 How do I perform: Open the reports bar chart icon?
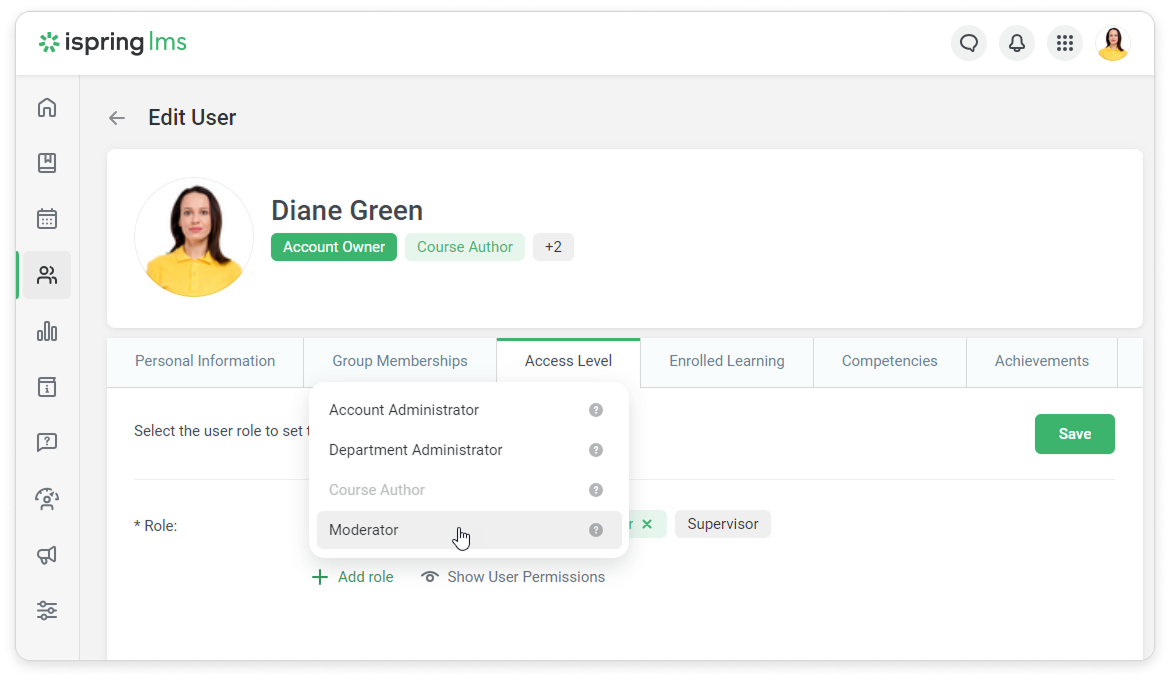(47, 331)
